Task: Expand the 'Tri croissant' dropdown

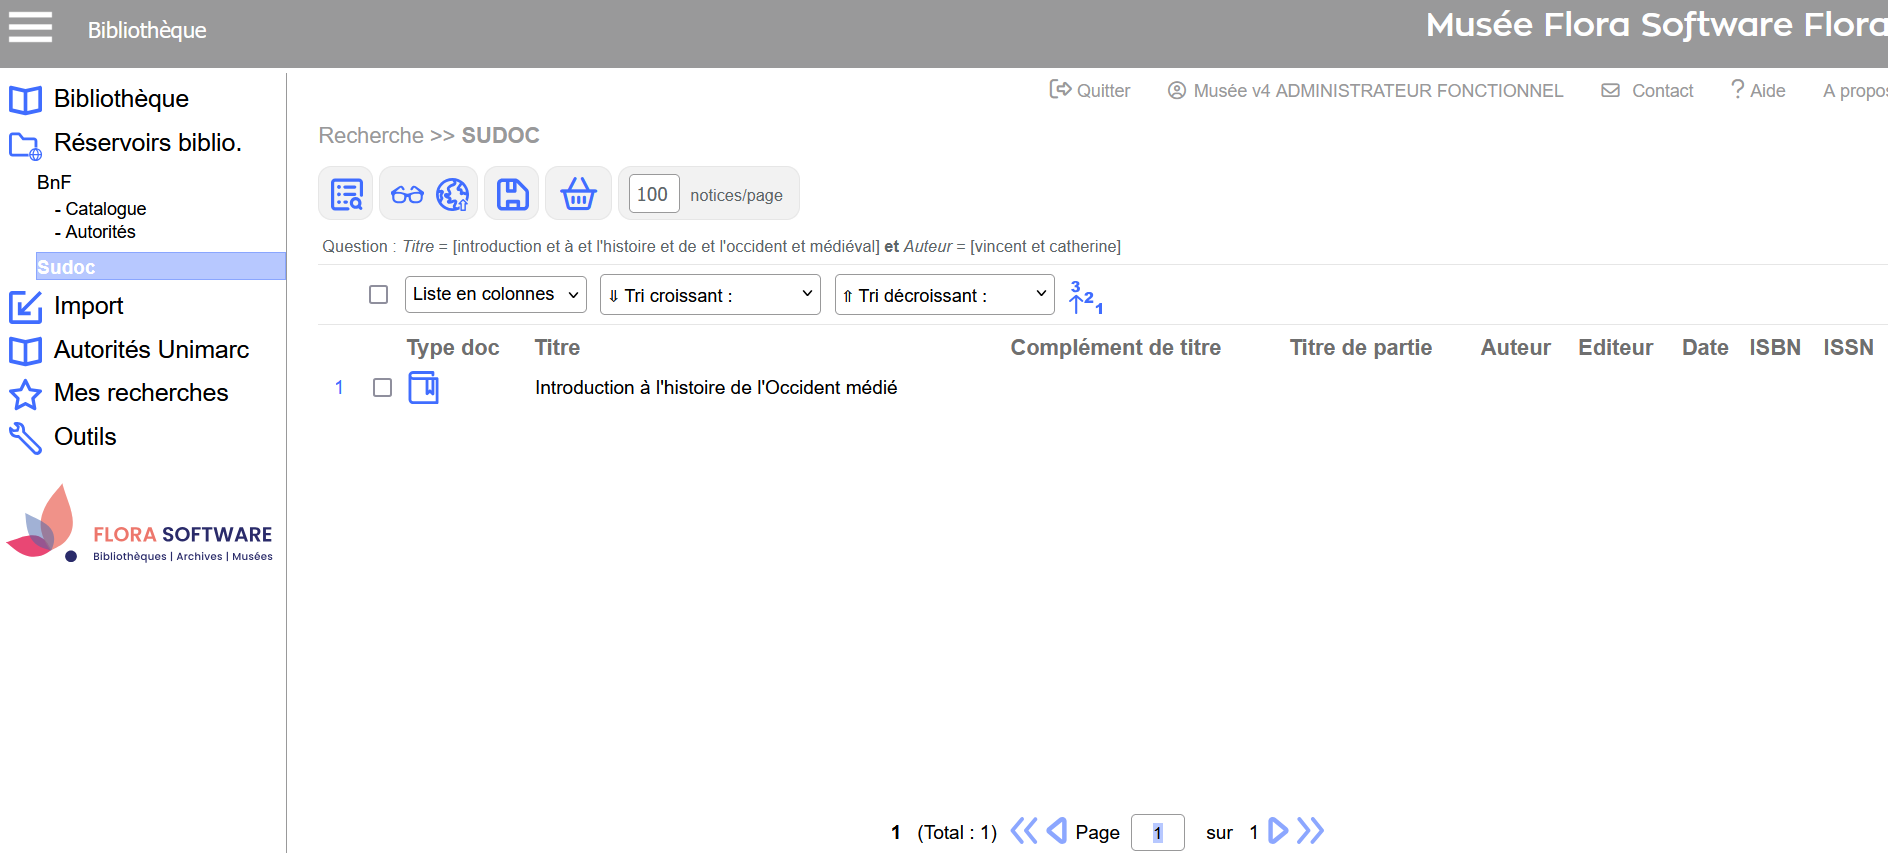Action: click(x=710, y=295)
